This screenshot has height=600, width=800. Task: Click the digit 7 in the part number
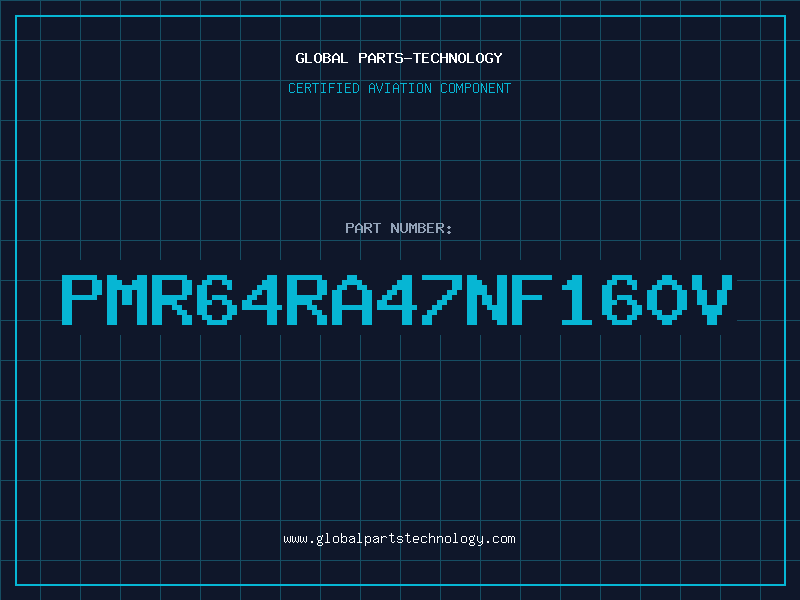441,299
